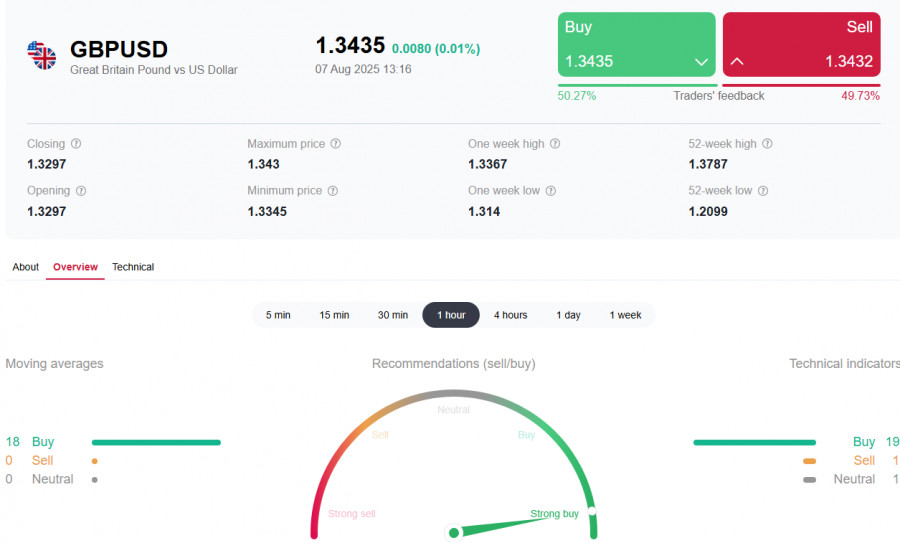The width and height of the screenshot is (900, 543).
Task: Click the 52-week high value 1.3787
Action: (708, 164)
